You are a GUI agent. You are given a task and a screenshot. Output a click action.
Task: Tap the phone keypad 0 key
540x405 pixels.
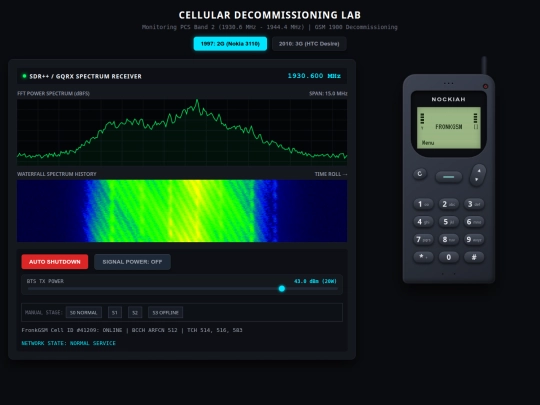(448, 257)
